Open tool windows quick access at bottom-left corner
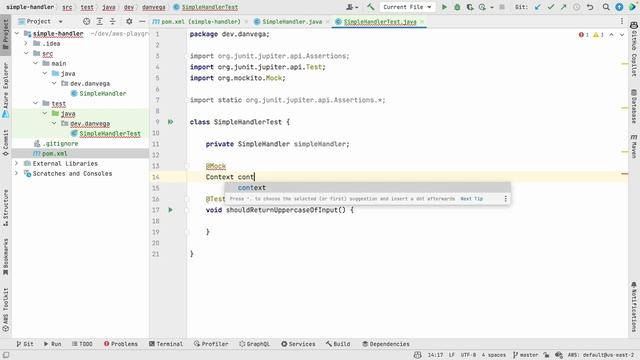The height and width of the screenshot is (360, 640). [x=6, y=355]
